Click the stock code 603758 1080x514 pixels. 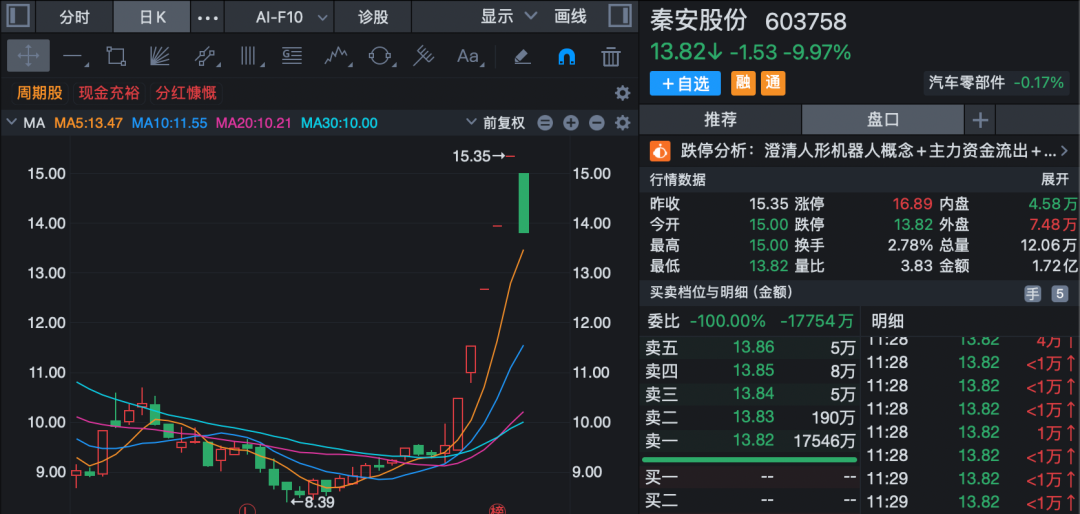(806, 22)
